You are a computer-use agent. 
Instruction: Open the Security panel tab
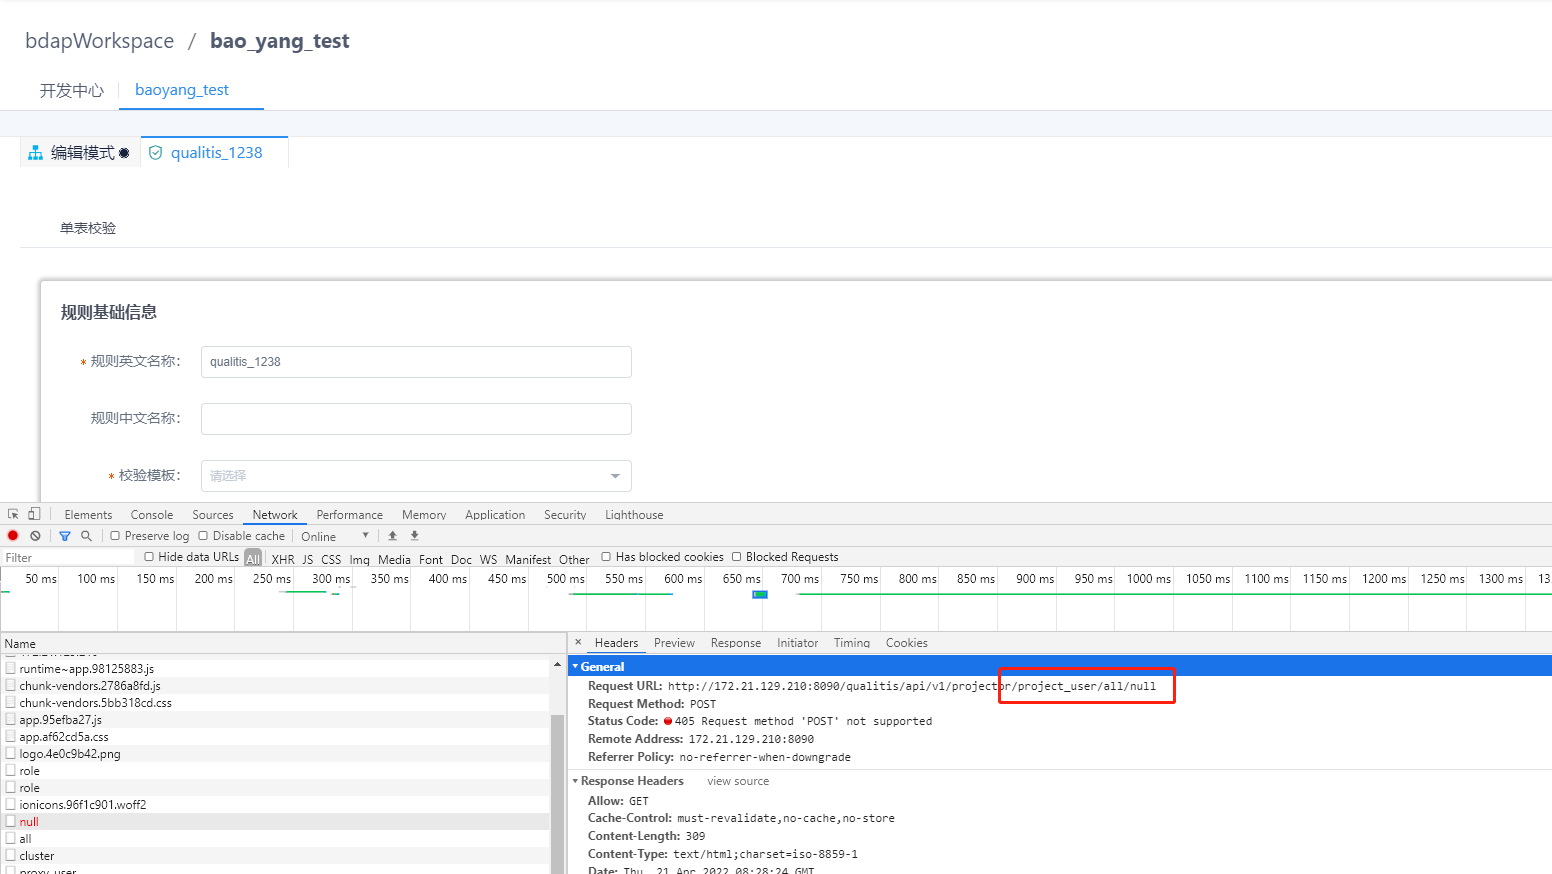click(565, 514)
